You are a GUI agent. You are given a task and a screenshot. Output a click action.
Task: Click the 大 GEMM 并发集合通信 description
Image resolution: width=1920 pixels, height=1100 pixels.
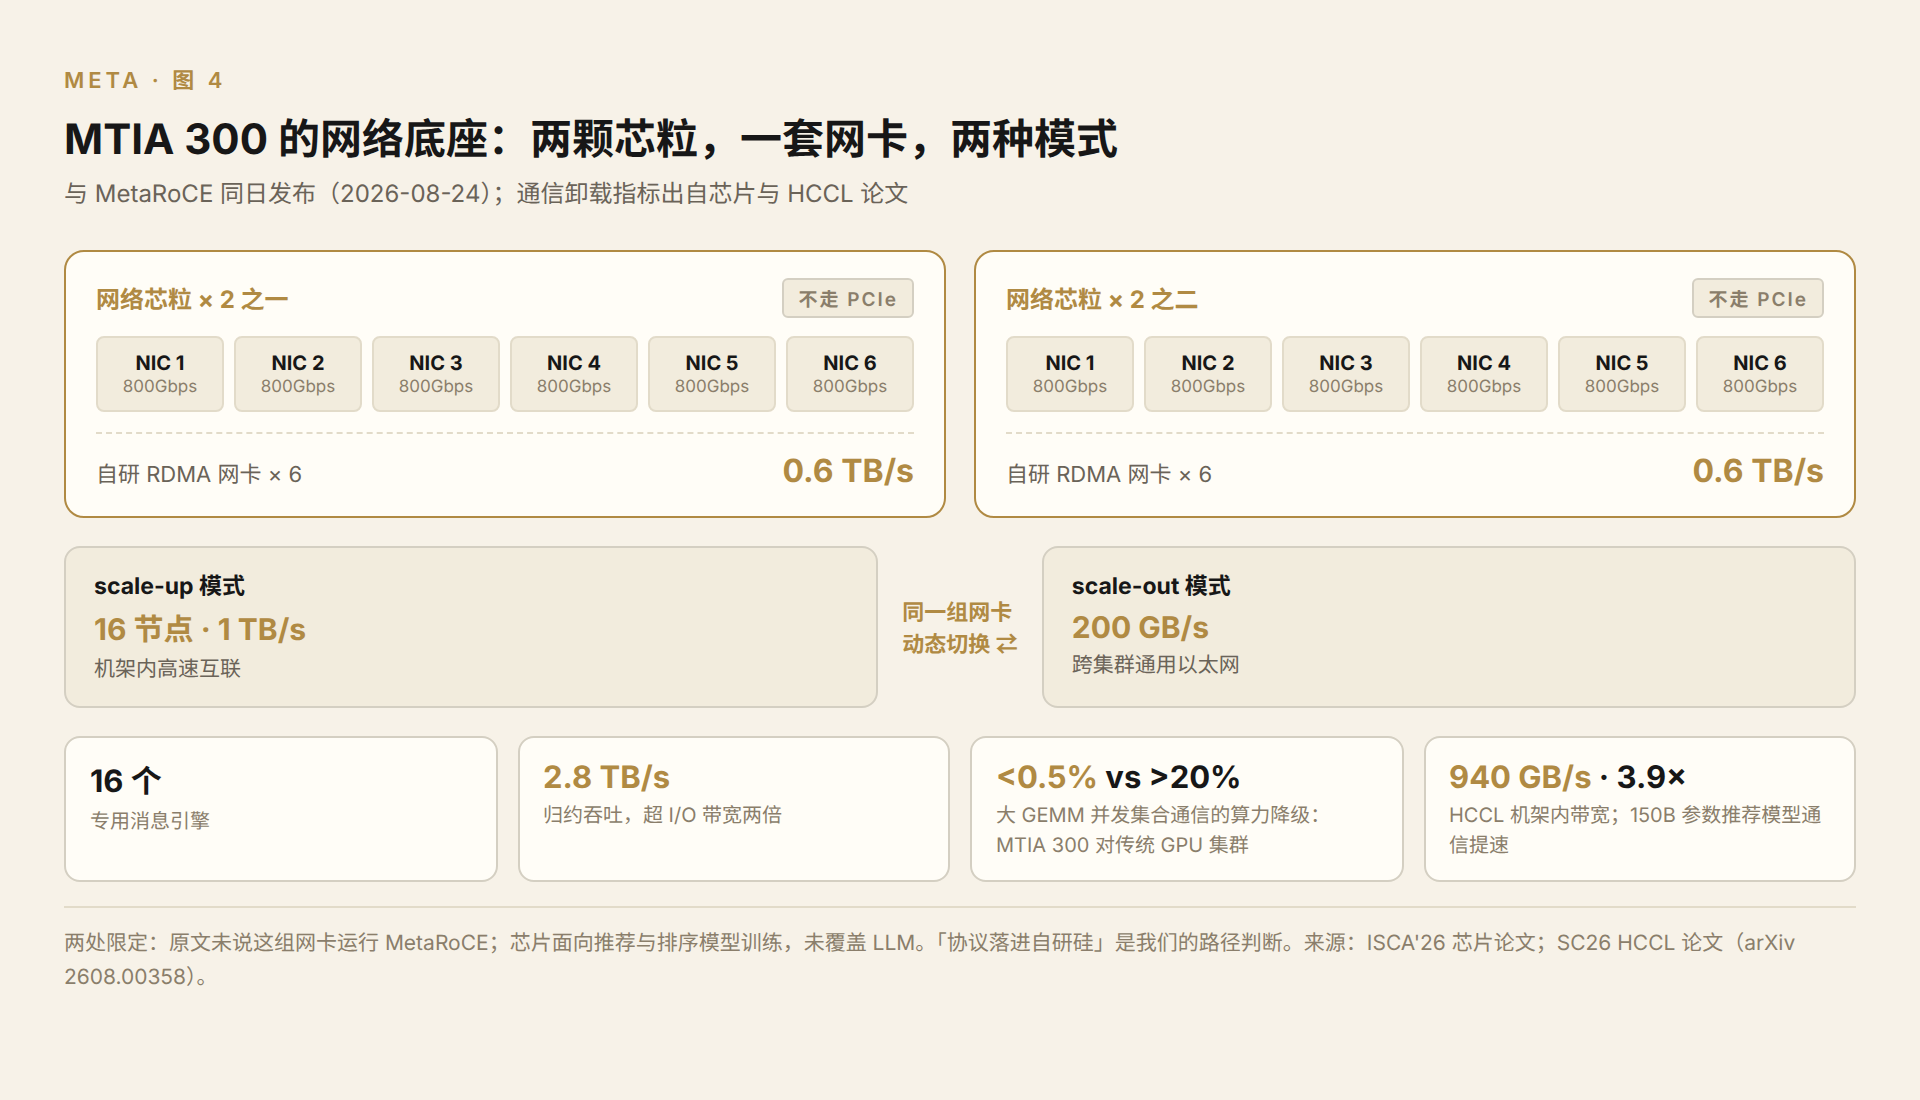[1158, 830]
